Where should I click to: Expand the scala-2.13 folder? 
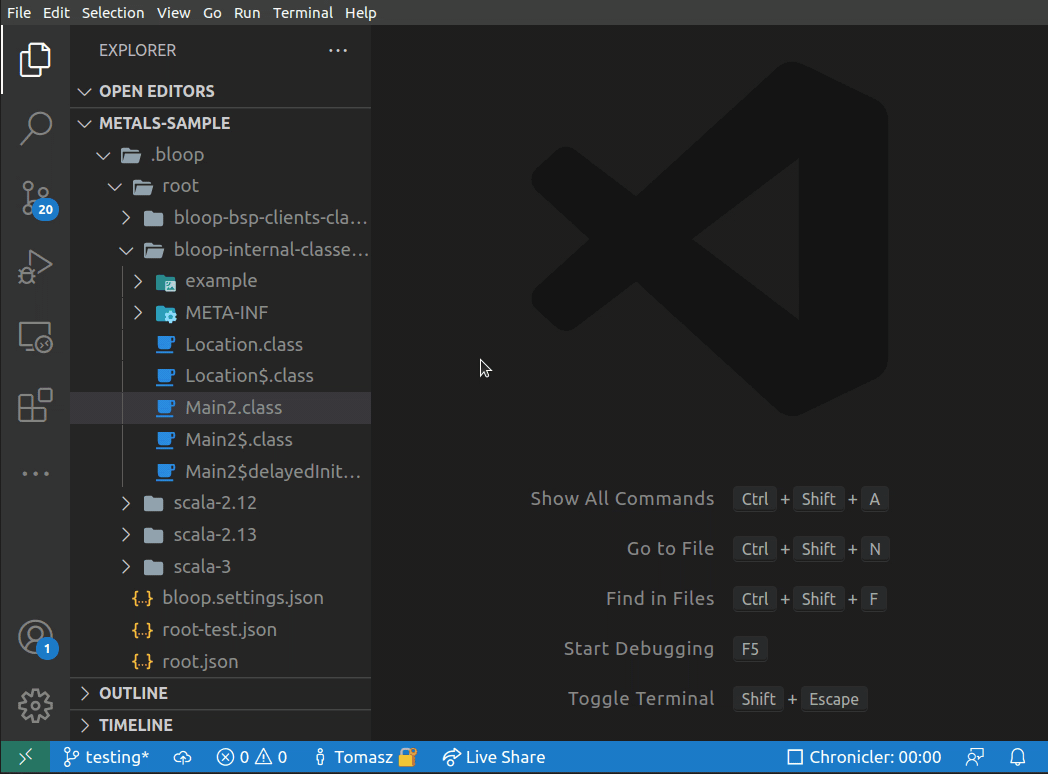[221, 535]
